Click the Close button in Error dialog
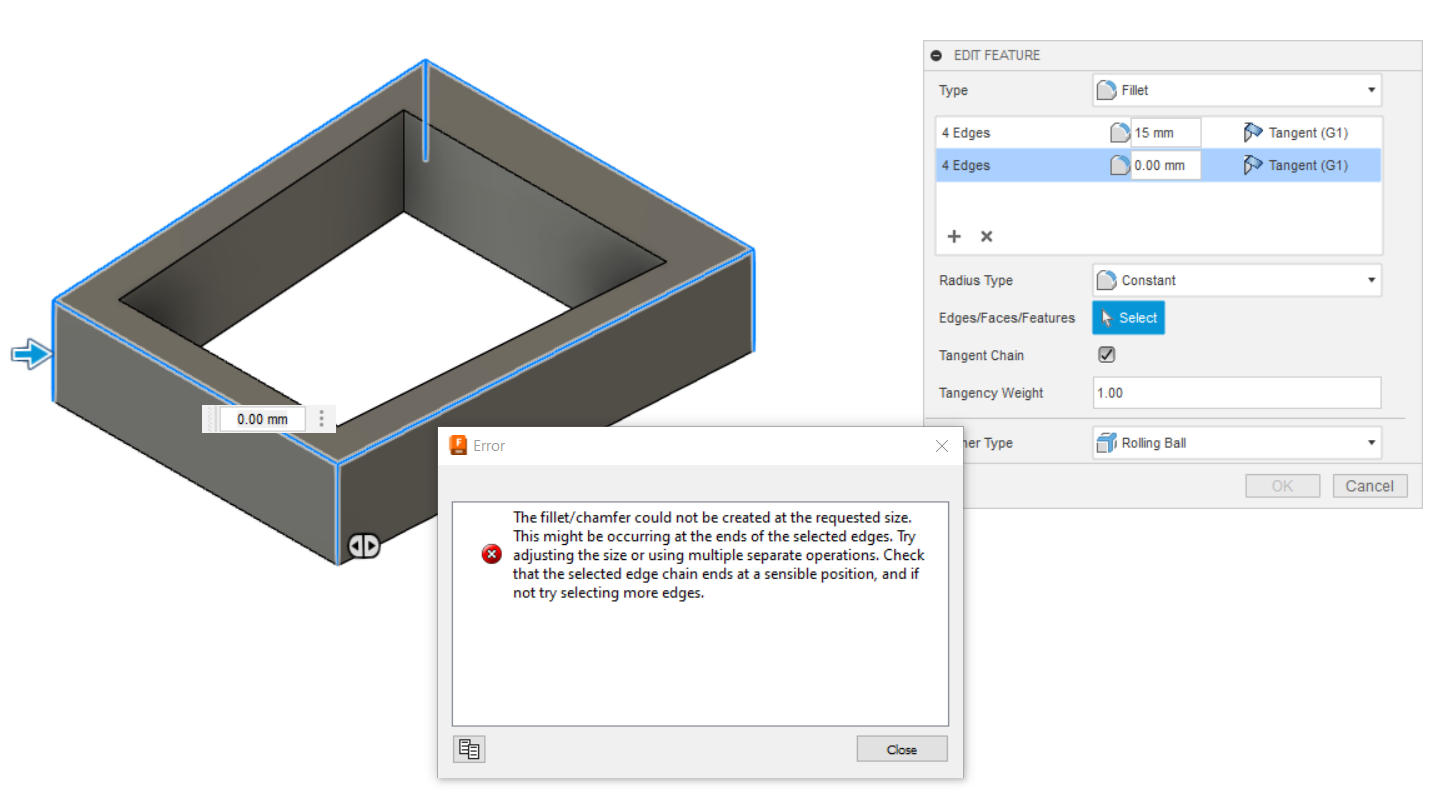 (901, 749)
